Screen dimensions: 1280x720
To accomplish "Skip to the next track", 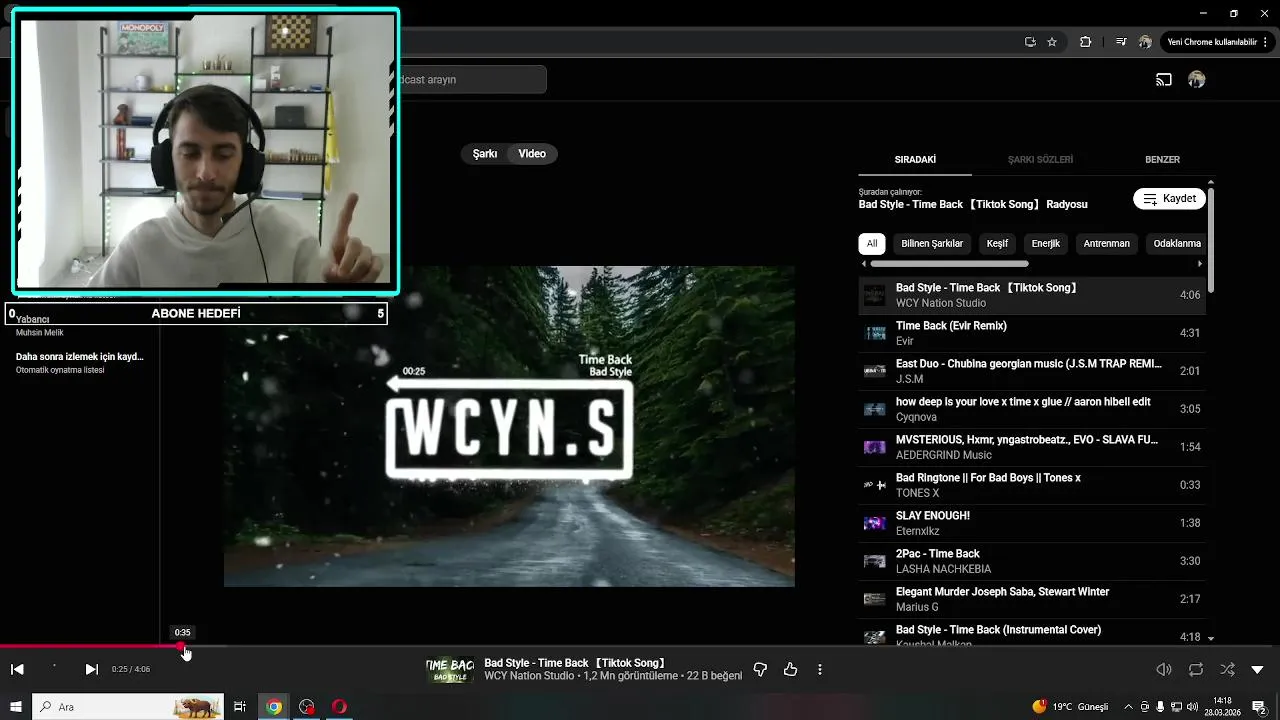I will pos(92,669).
